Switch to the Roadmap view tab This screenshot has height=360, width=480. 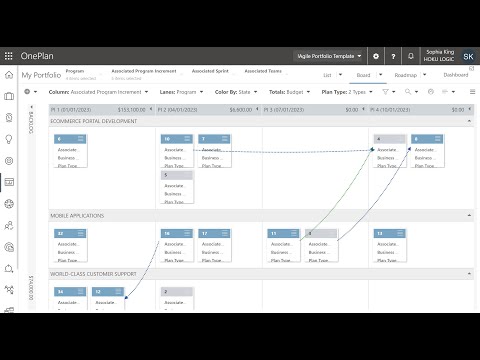(x=406, y=75)
